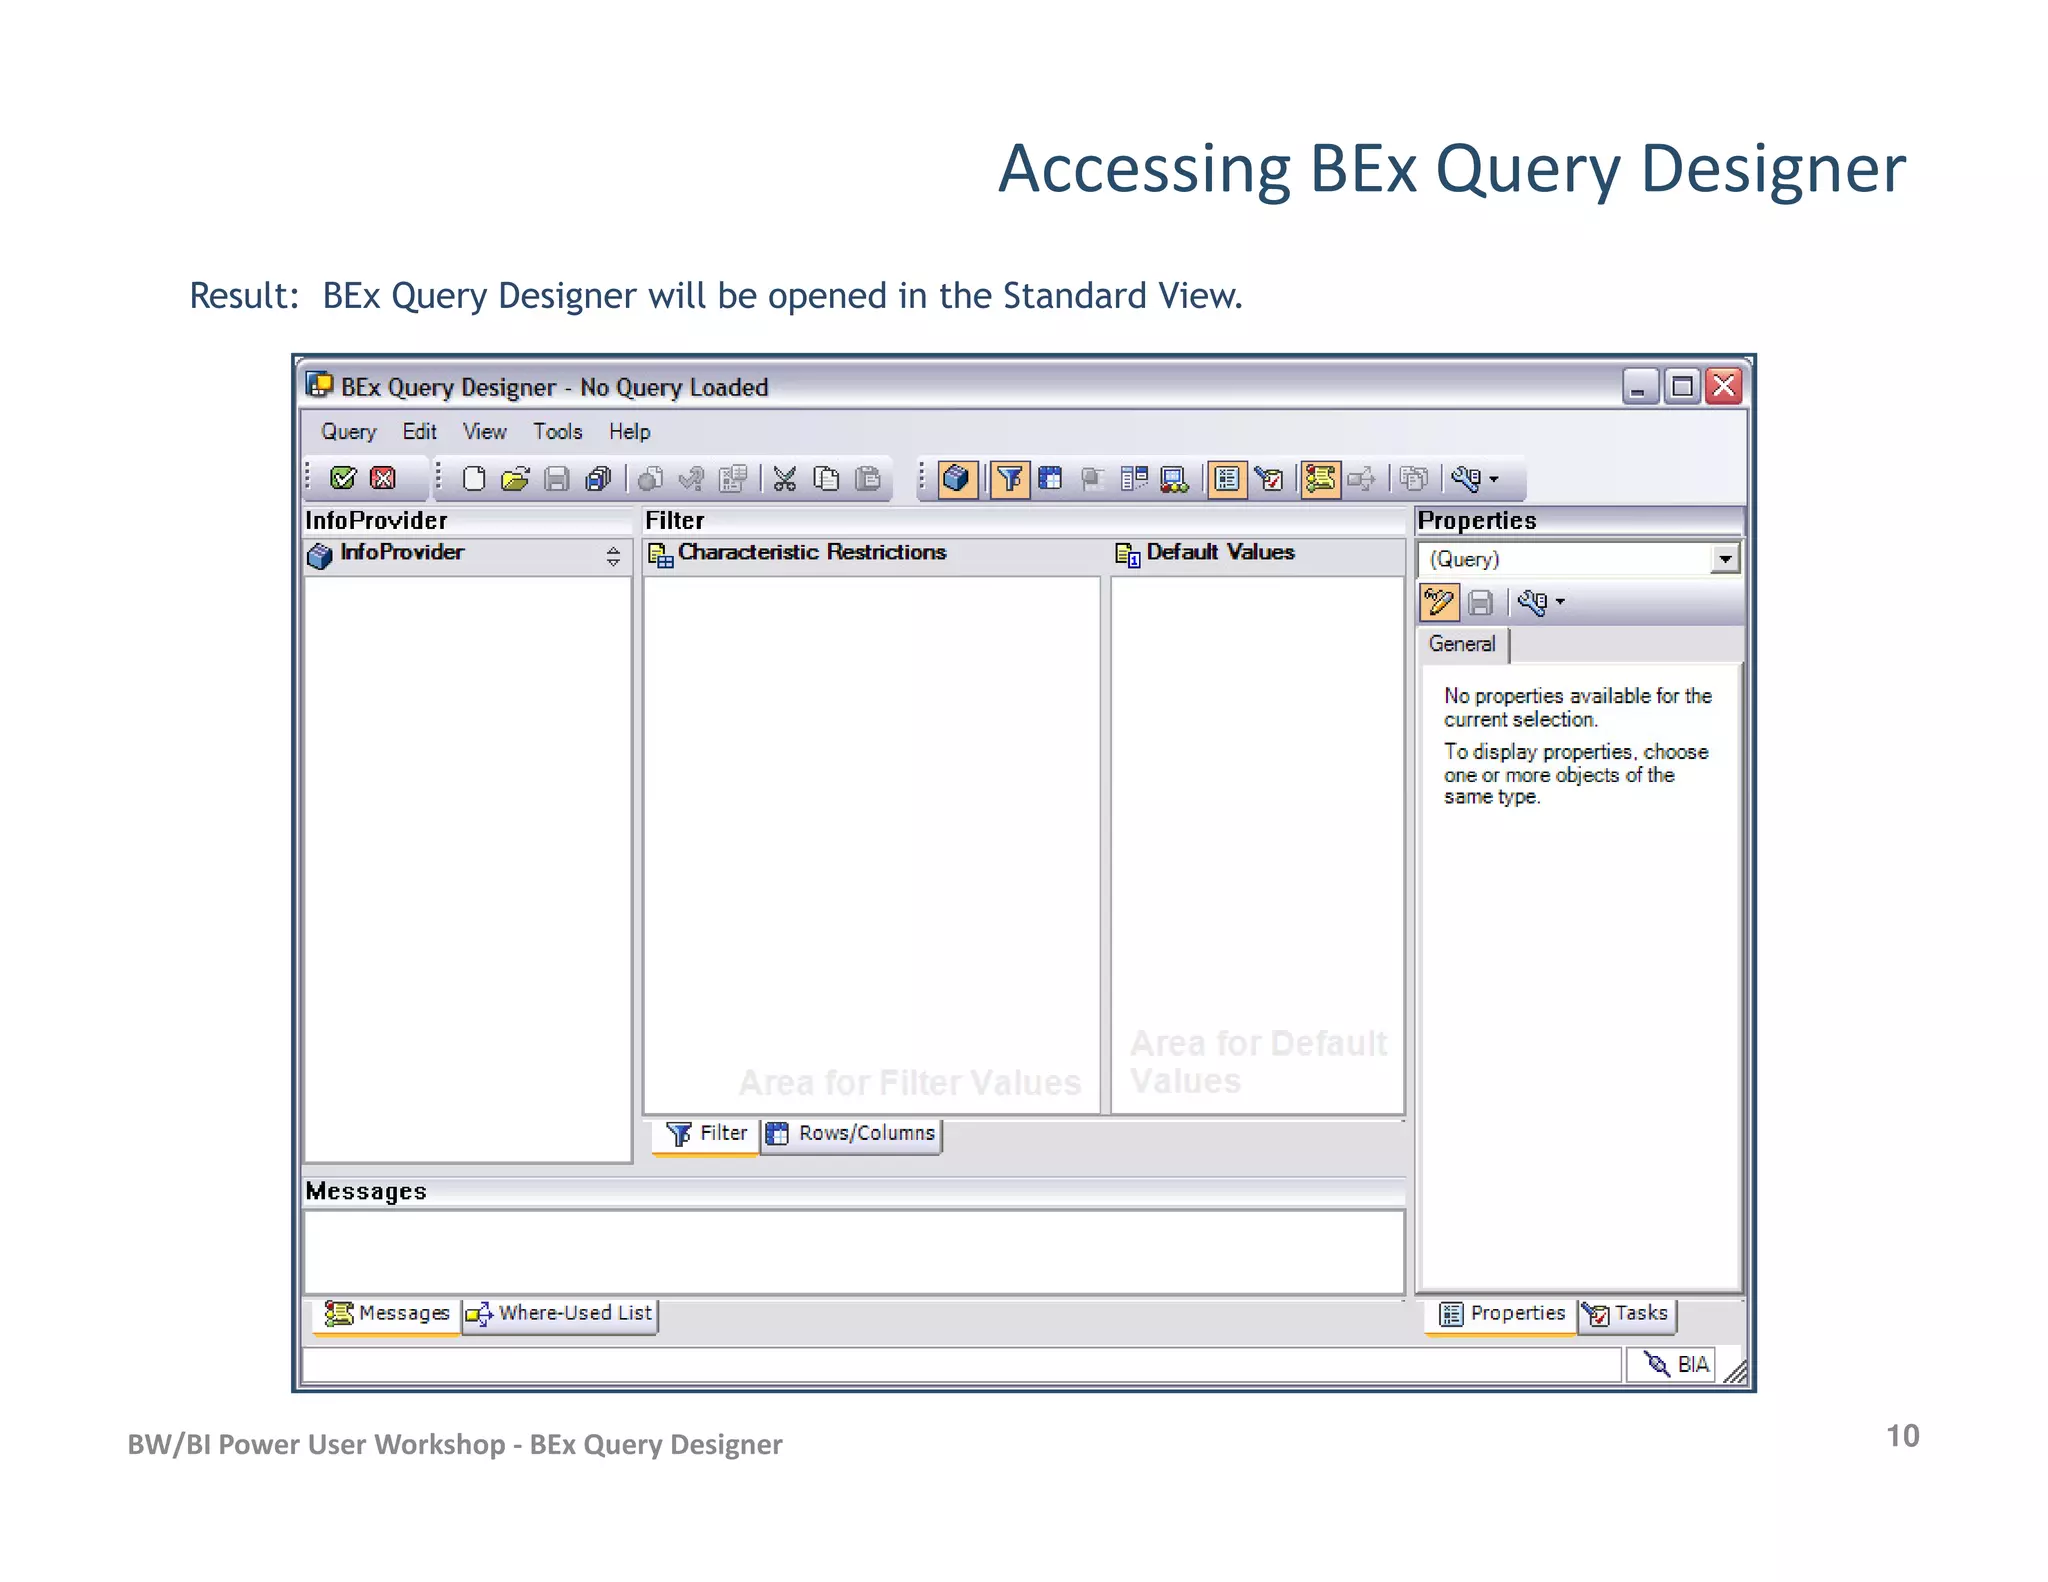
Task: Create a new query with the blank page icon
Action: pos(474,479)
